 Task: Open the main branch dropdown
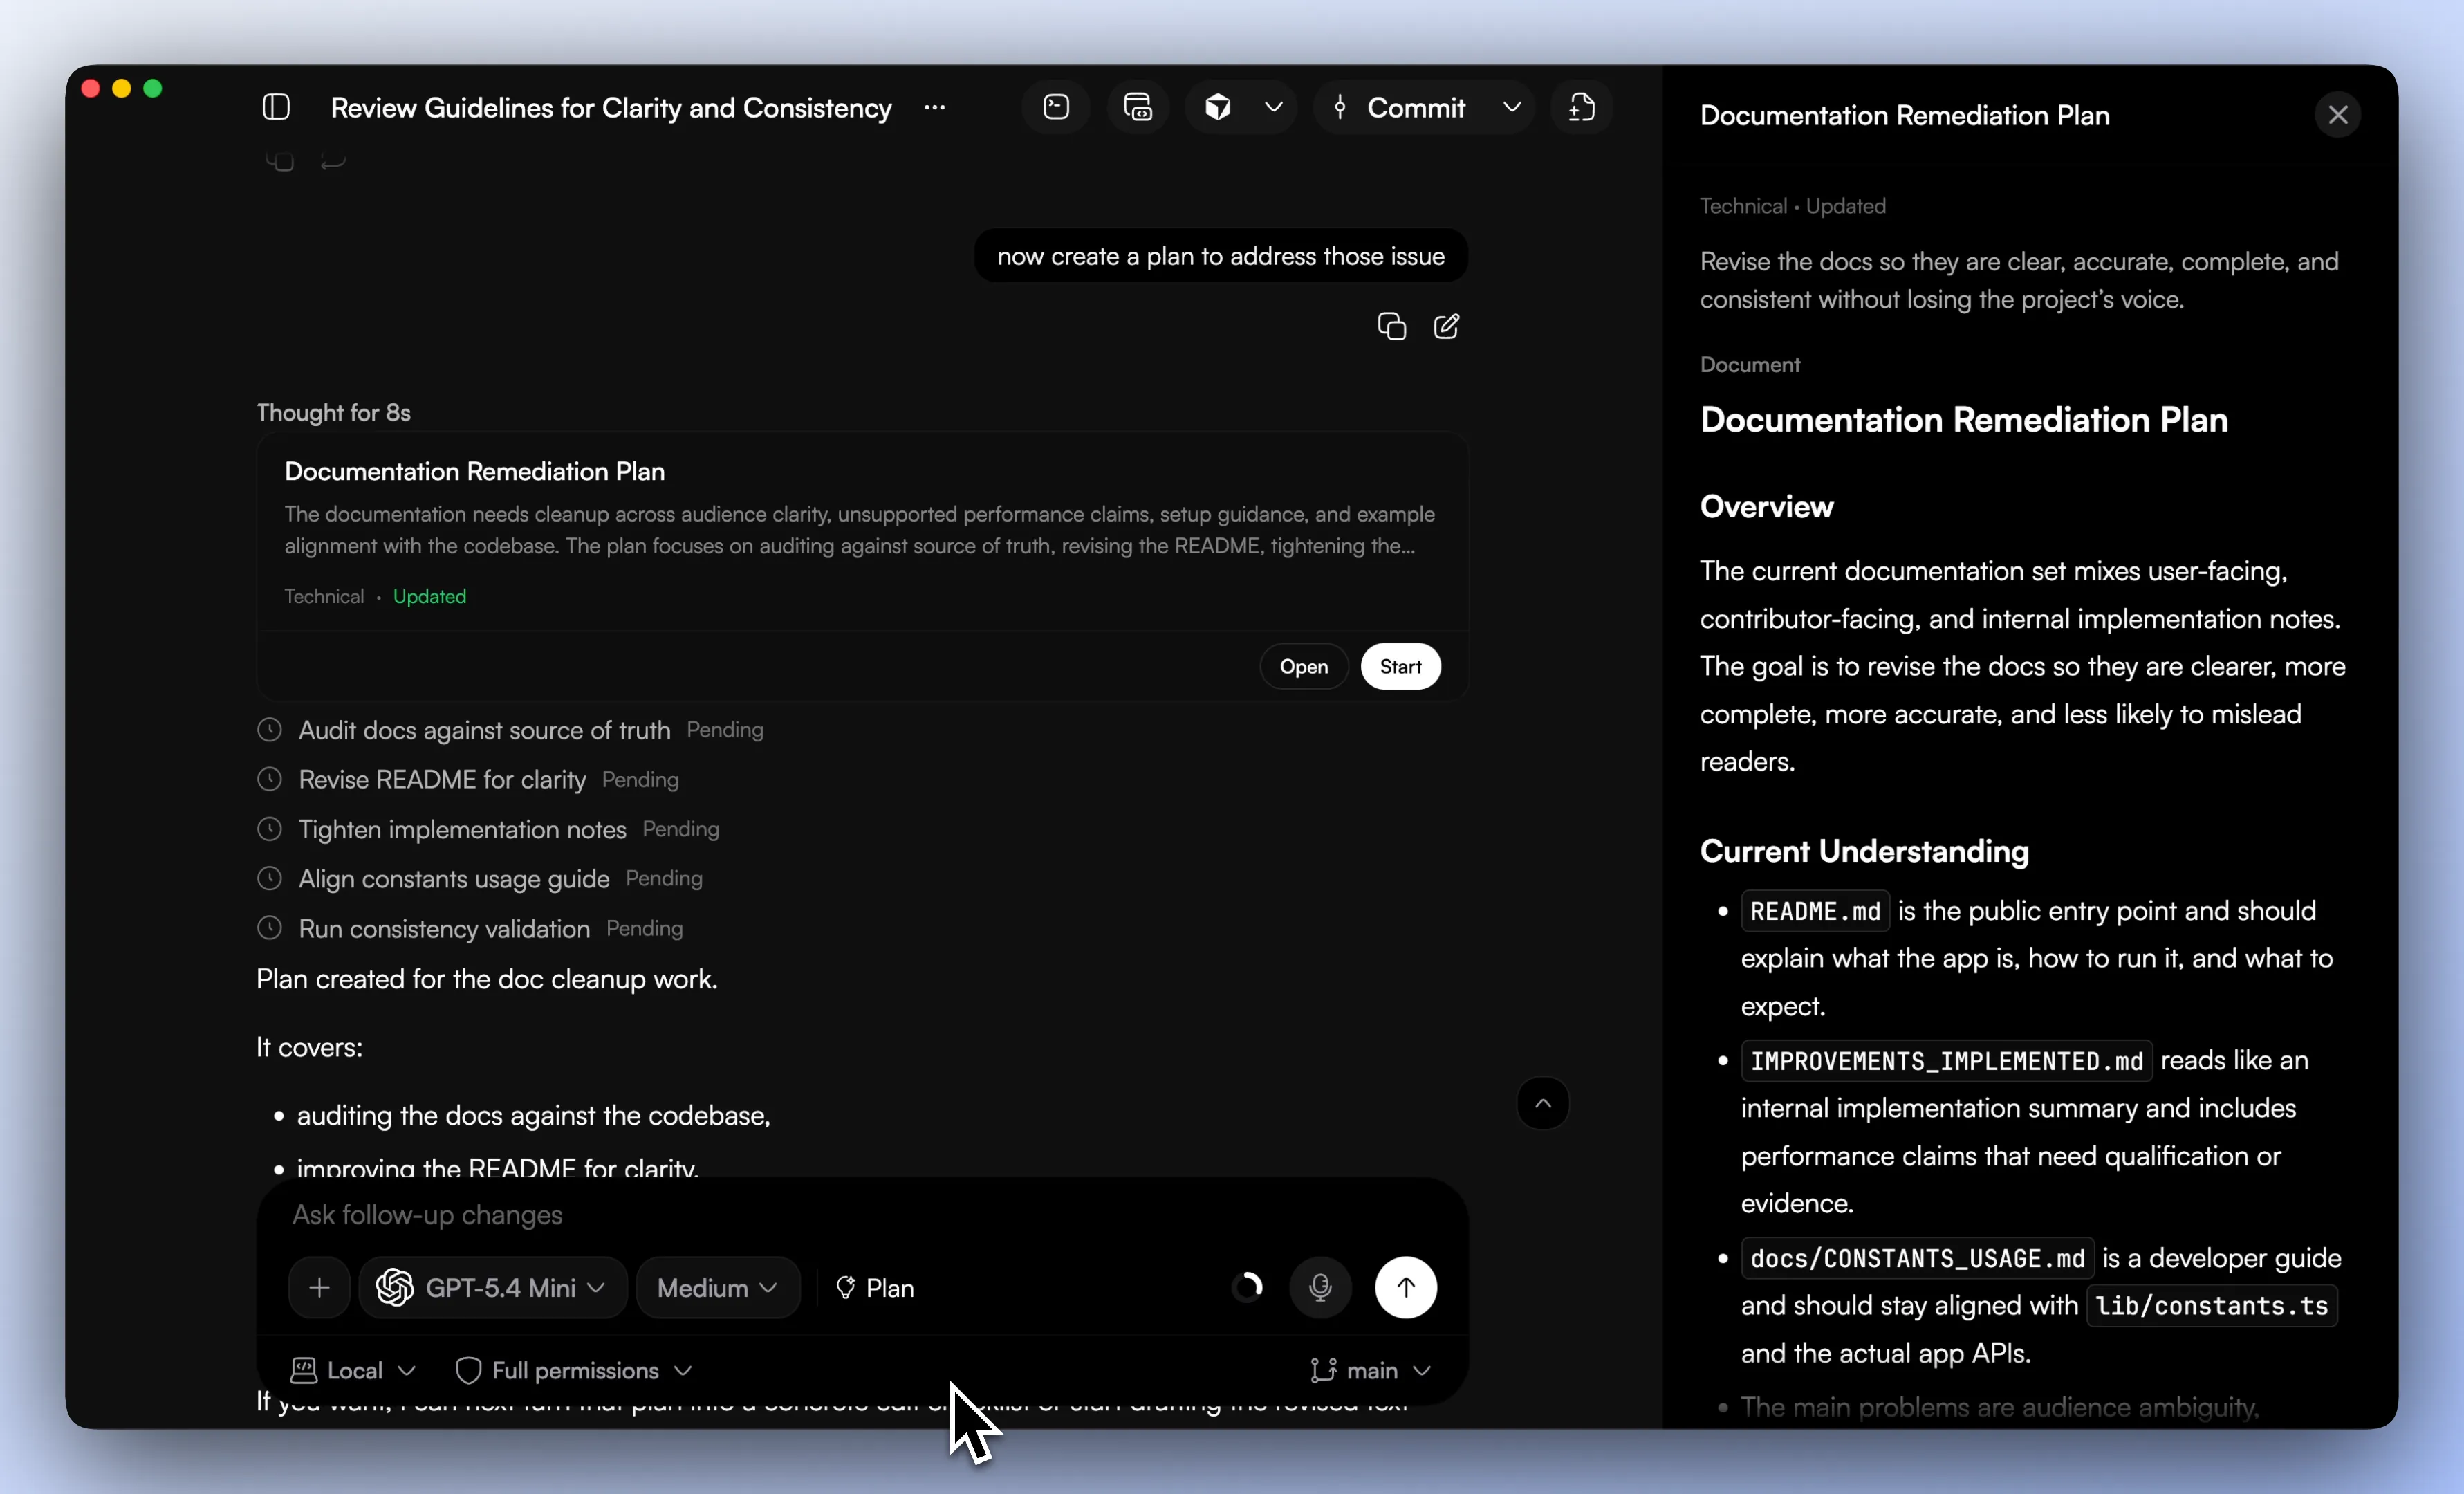(x=1370, y=1370)
